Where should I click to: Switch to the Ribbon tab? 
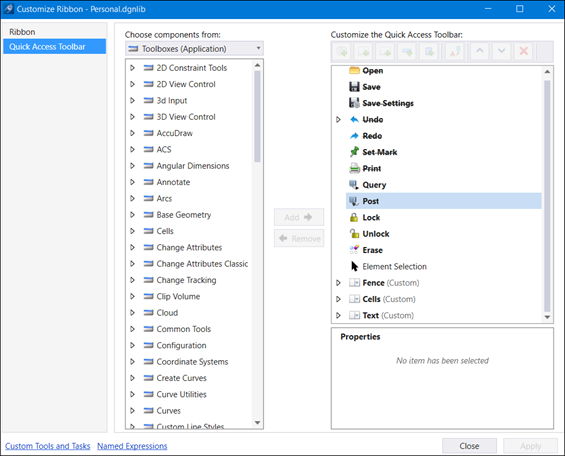pyautogui.click(x=22, y=32)
